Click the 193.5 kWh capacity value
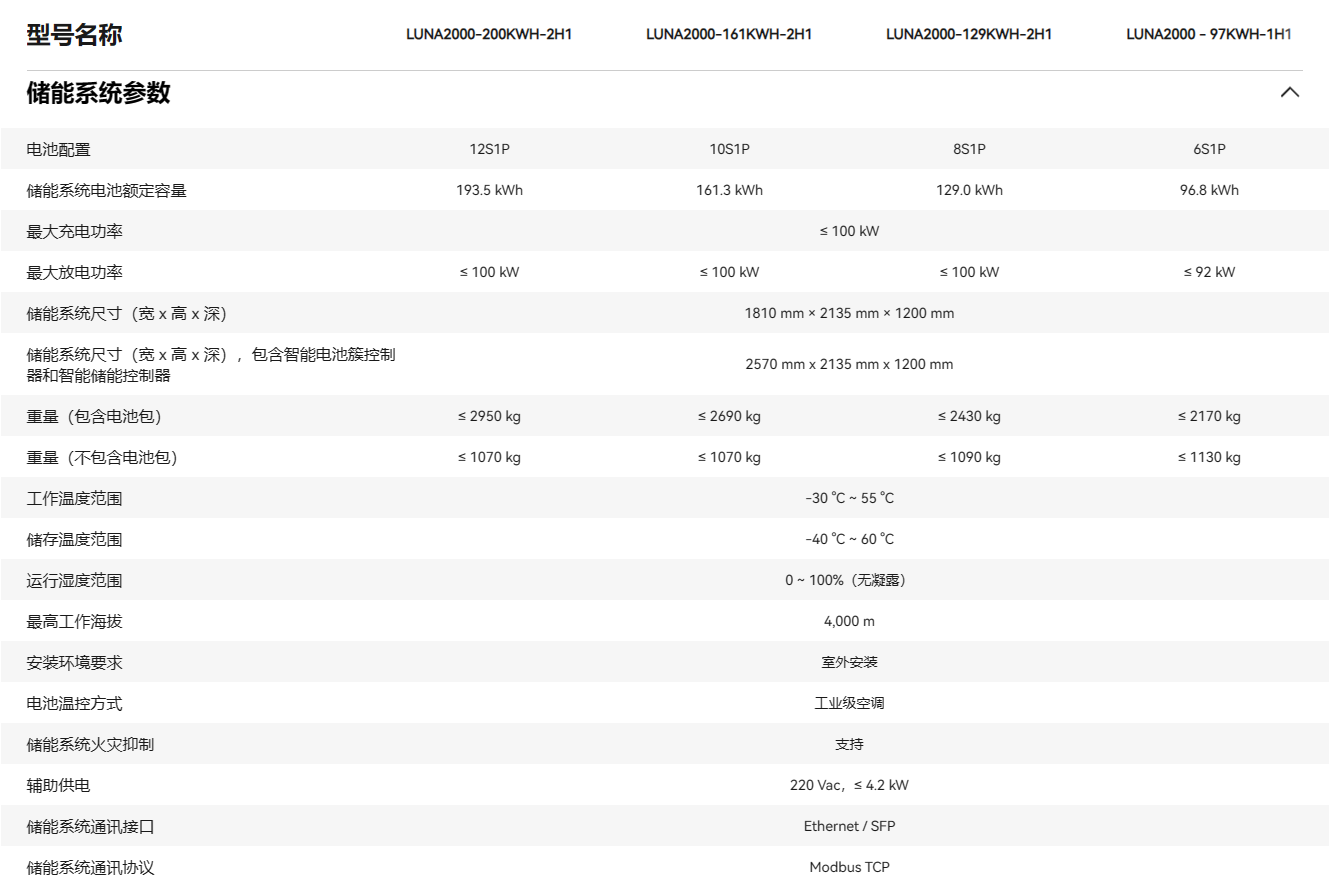1329x885 pixels. coord(489,189)
